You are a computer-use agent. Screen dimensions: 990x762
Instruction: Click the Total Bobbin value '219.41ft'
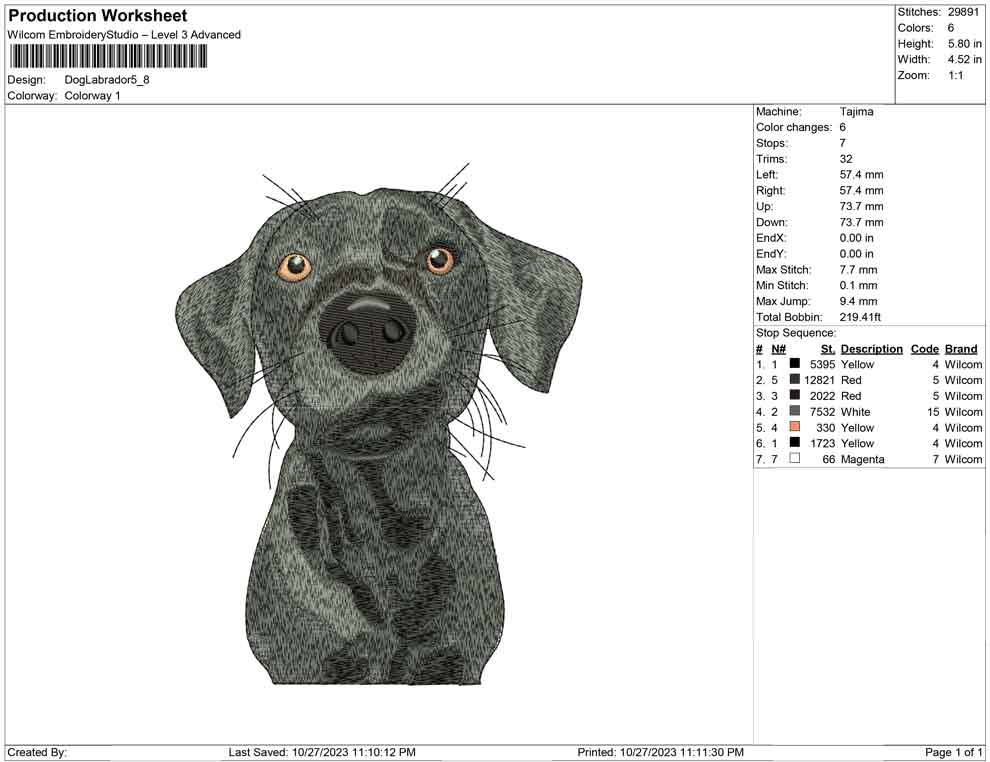860,317
